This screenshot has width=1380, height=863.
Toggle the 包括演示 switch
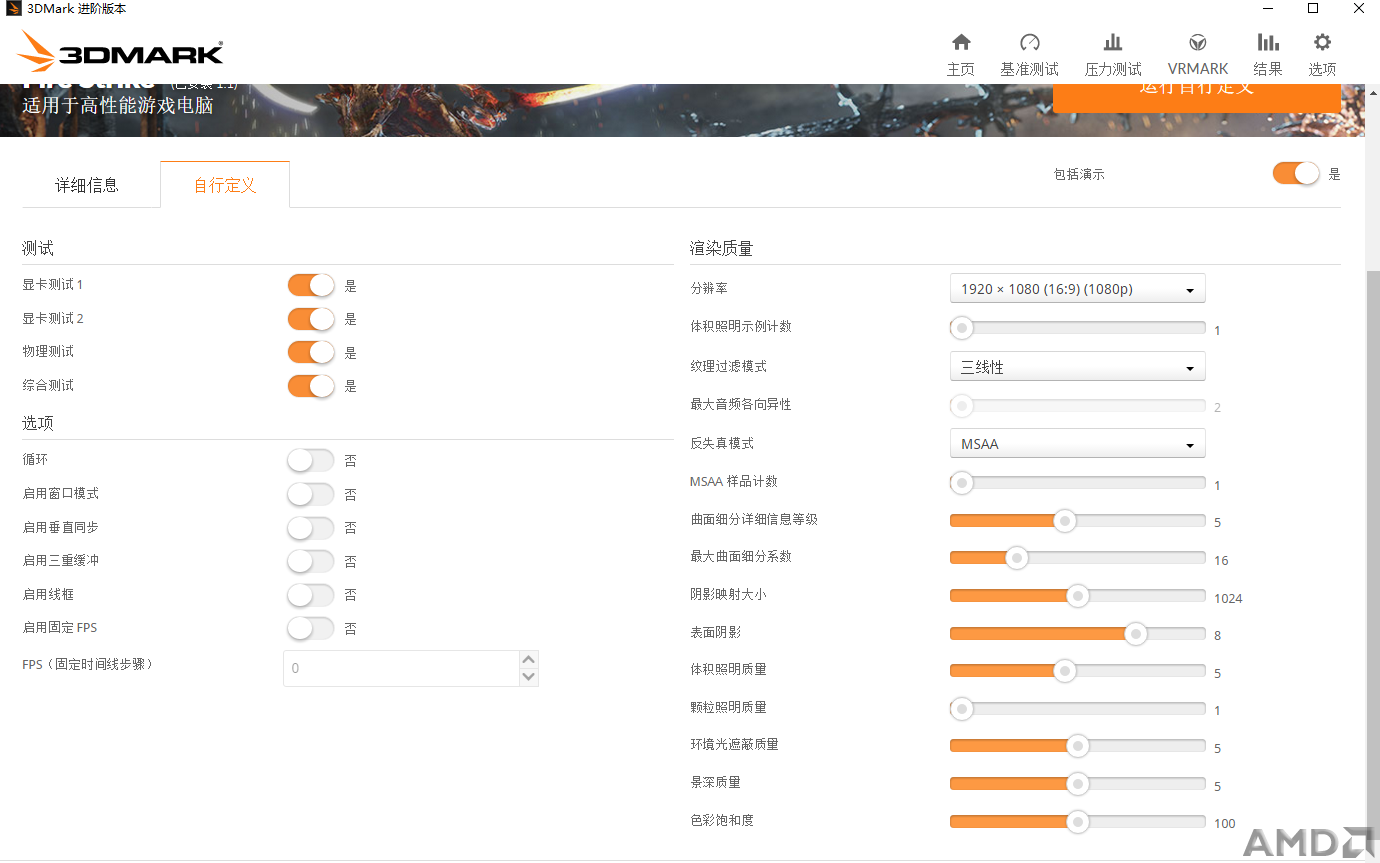pos(1296,173)
